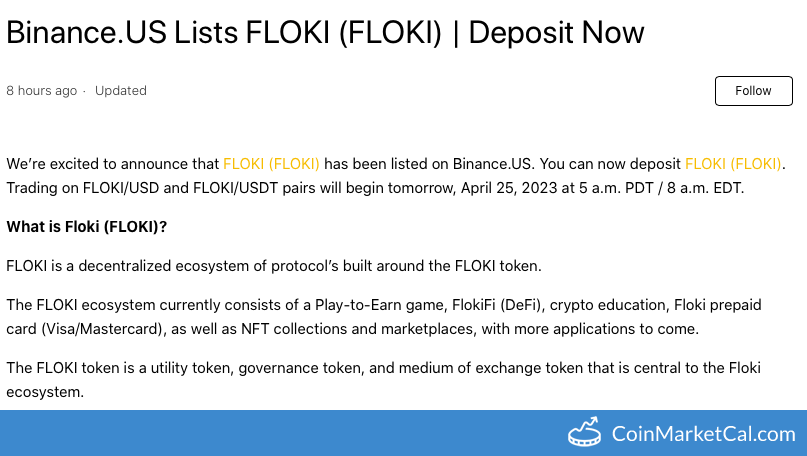
Task: Click the 'We're excited to announce' text
Action: tap(112, 164)
